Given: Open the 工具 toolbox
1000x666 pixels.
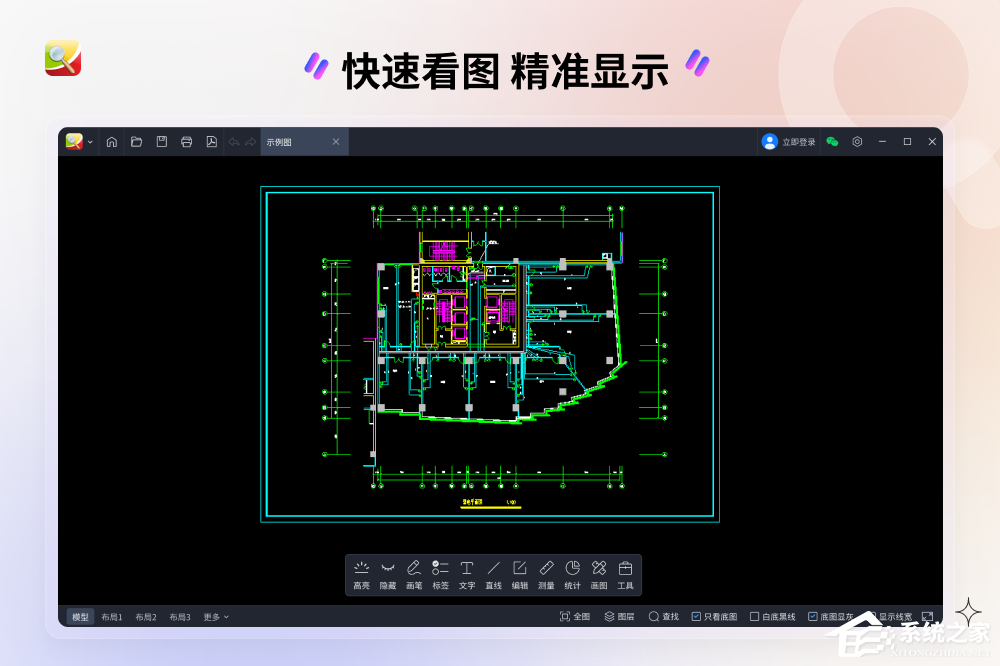Looking at the screenshot, I should (x=626, y=575).
